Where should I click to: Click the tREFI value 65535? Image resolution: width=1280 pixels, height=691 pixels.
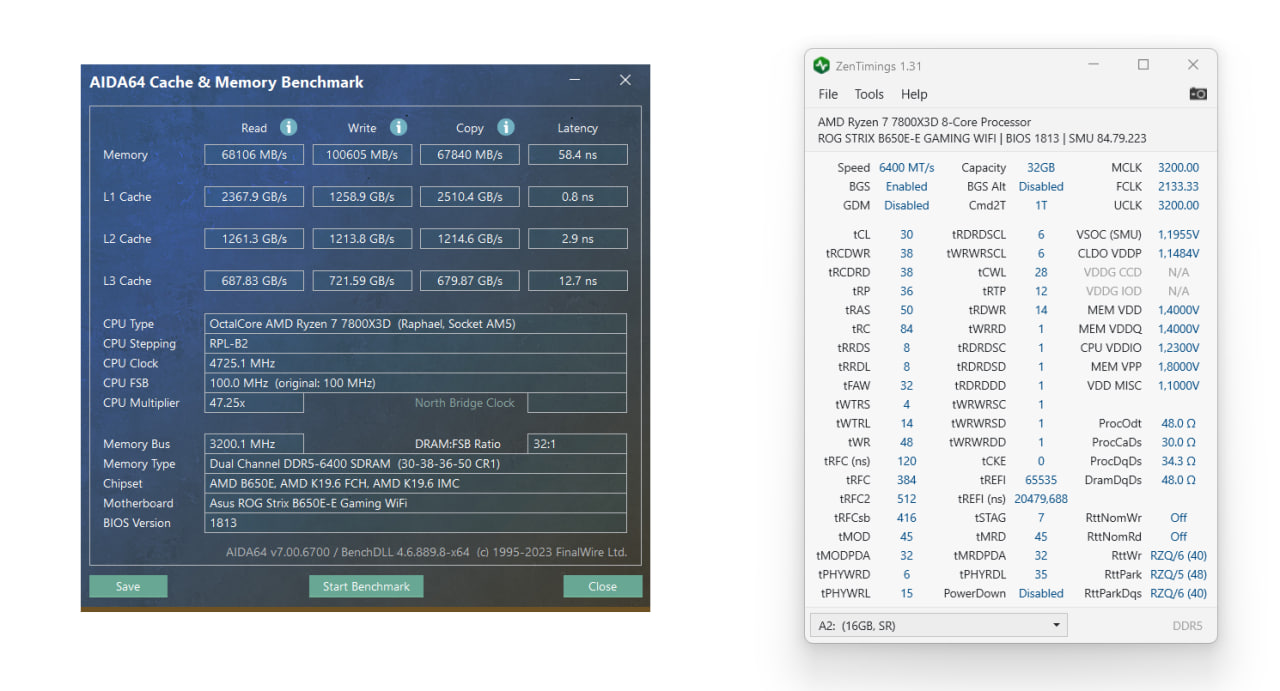tap(1041, 480)
